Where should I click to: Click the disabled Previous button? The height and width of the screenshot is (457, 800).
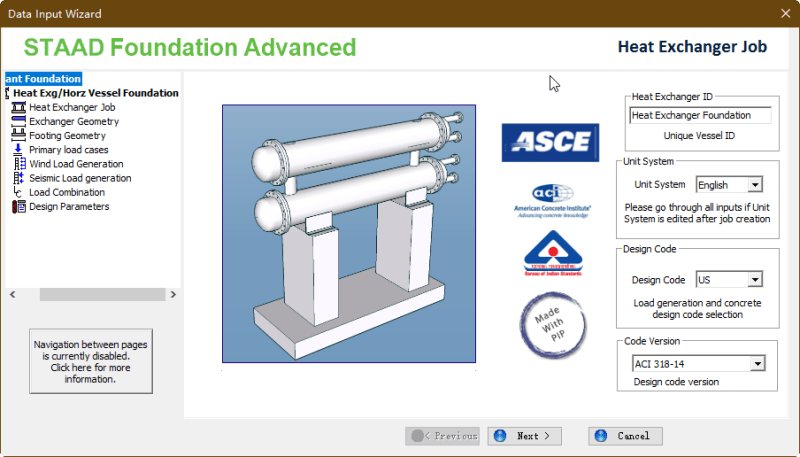click(x=442, y=436)
